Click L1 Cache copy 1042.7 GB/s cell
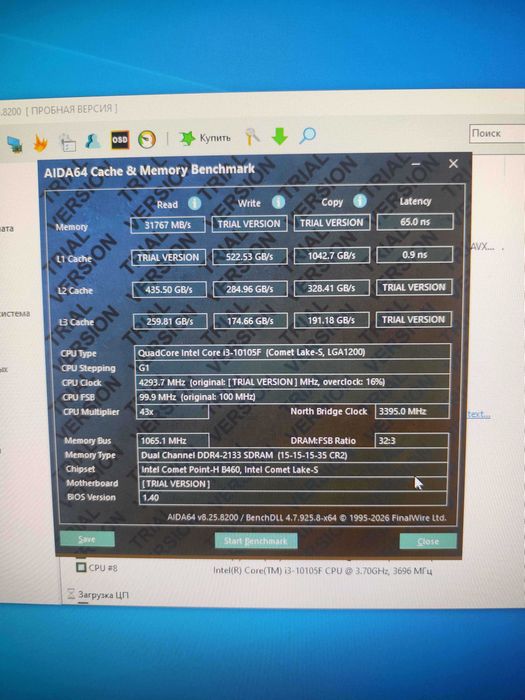Viewport: 525px width, 700px height. (332, 255)
